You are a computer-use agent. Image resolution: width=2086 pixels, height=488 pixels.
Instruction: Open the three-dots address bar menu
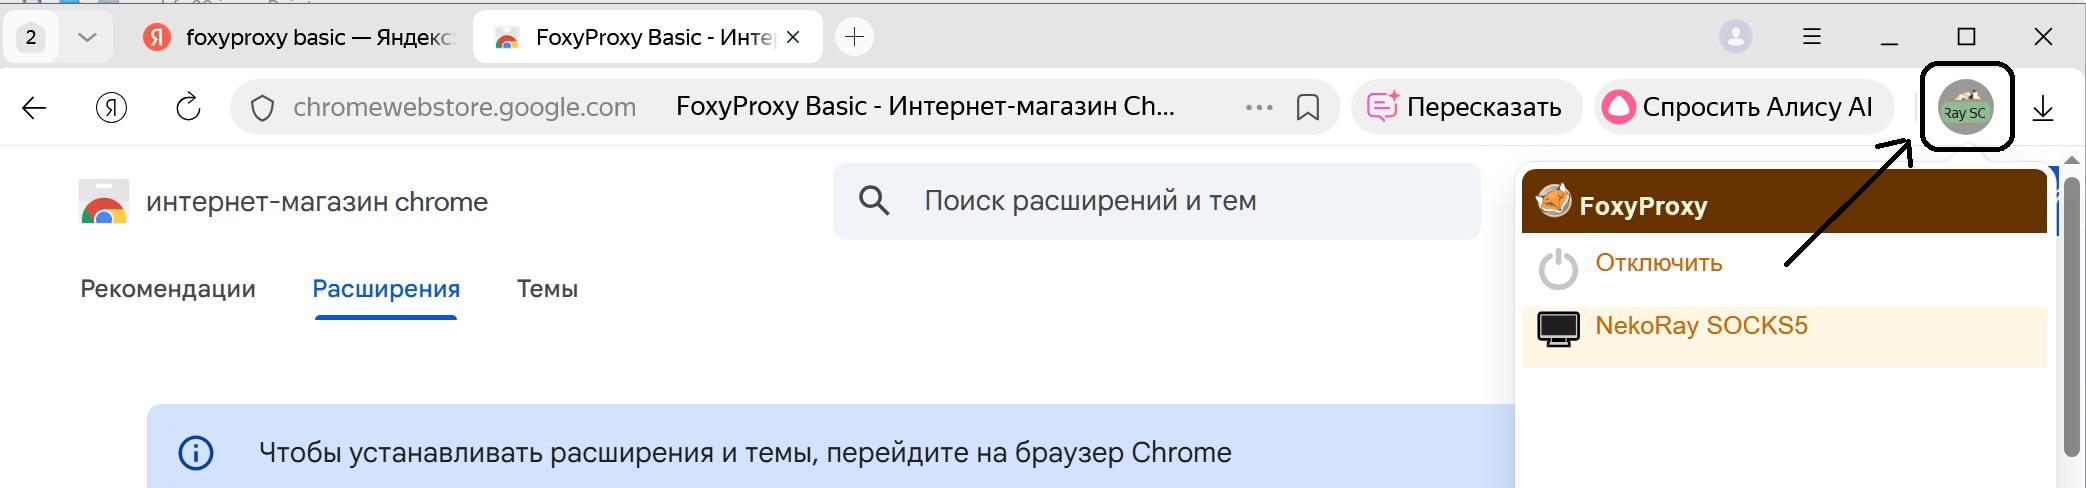1259,107
